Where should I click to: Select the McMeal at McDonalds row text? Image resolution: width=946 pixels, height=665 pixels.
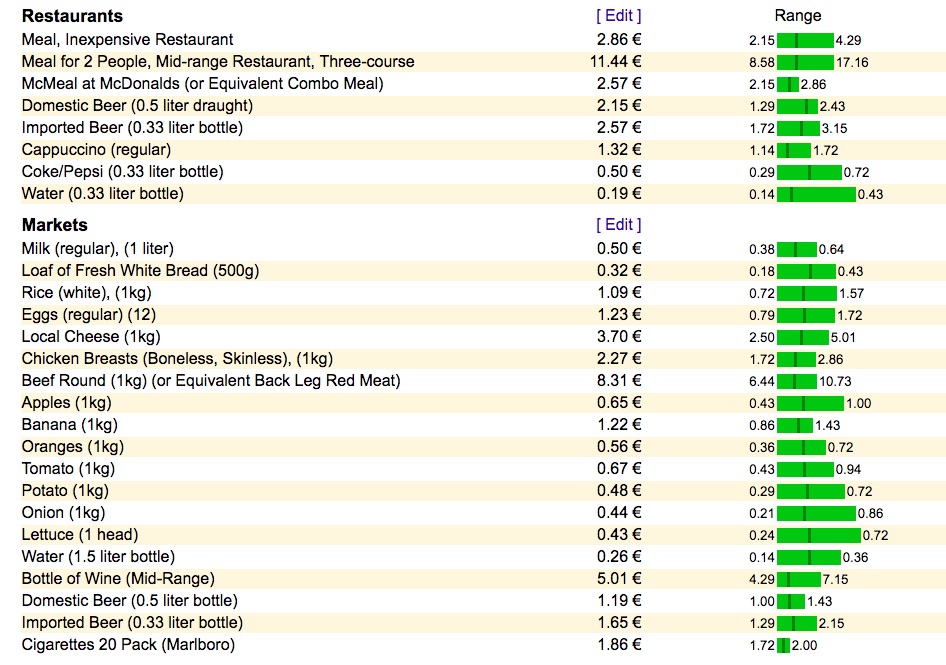click(x=203, y=83)
